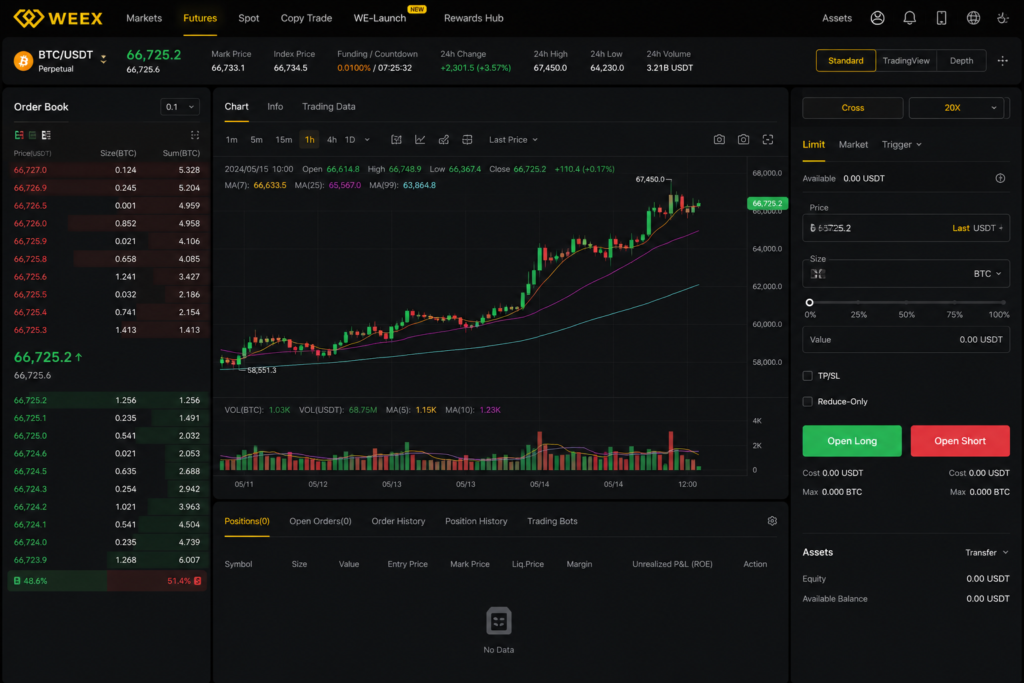Open the user profile icon

[x=877, y=18]
